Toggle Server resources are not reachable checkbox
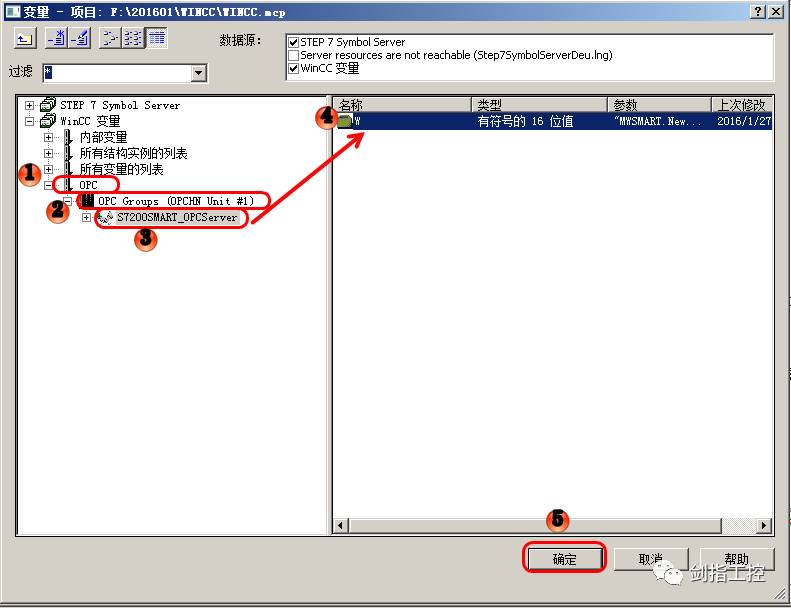 pyautogui.click(x=293, y=55)
